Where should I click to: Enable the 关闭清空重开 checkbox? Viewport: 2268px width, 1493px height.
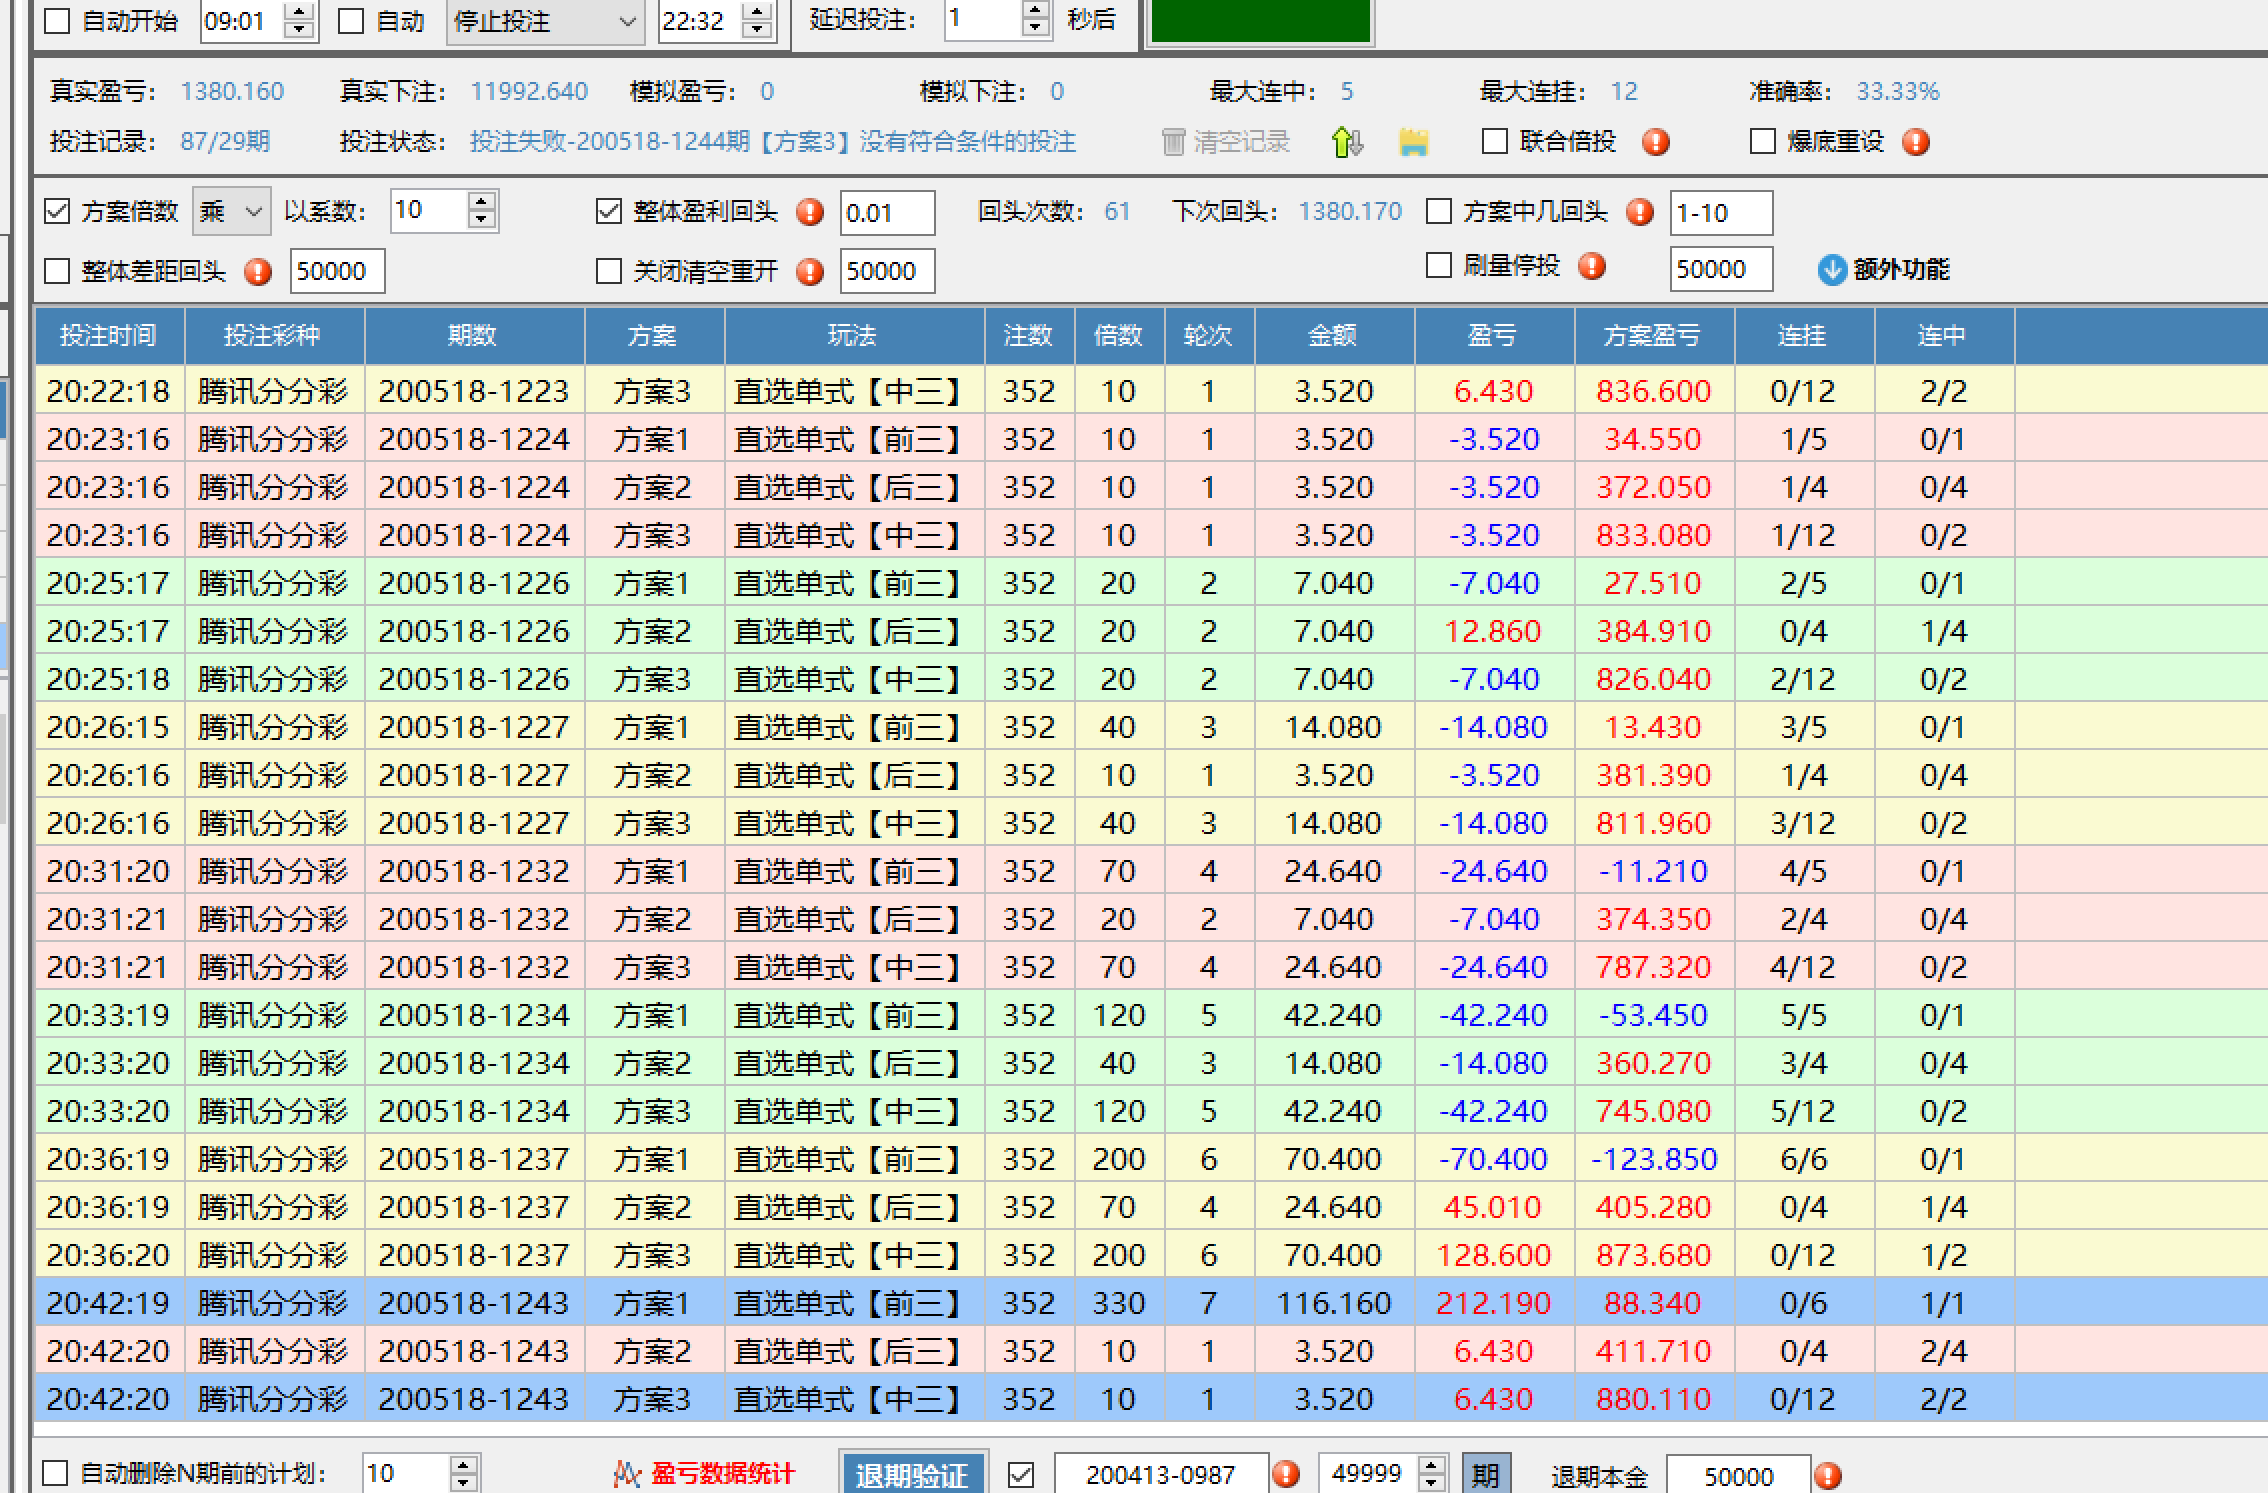[x=609, y=271]
